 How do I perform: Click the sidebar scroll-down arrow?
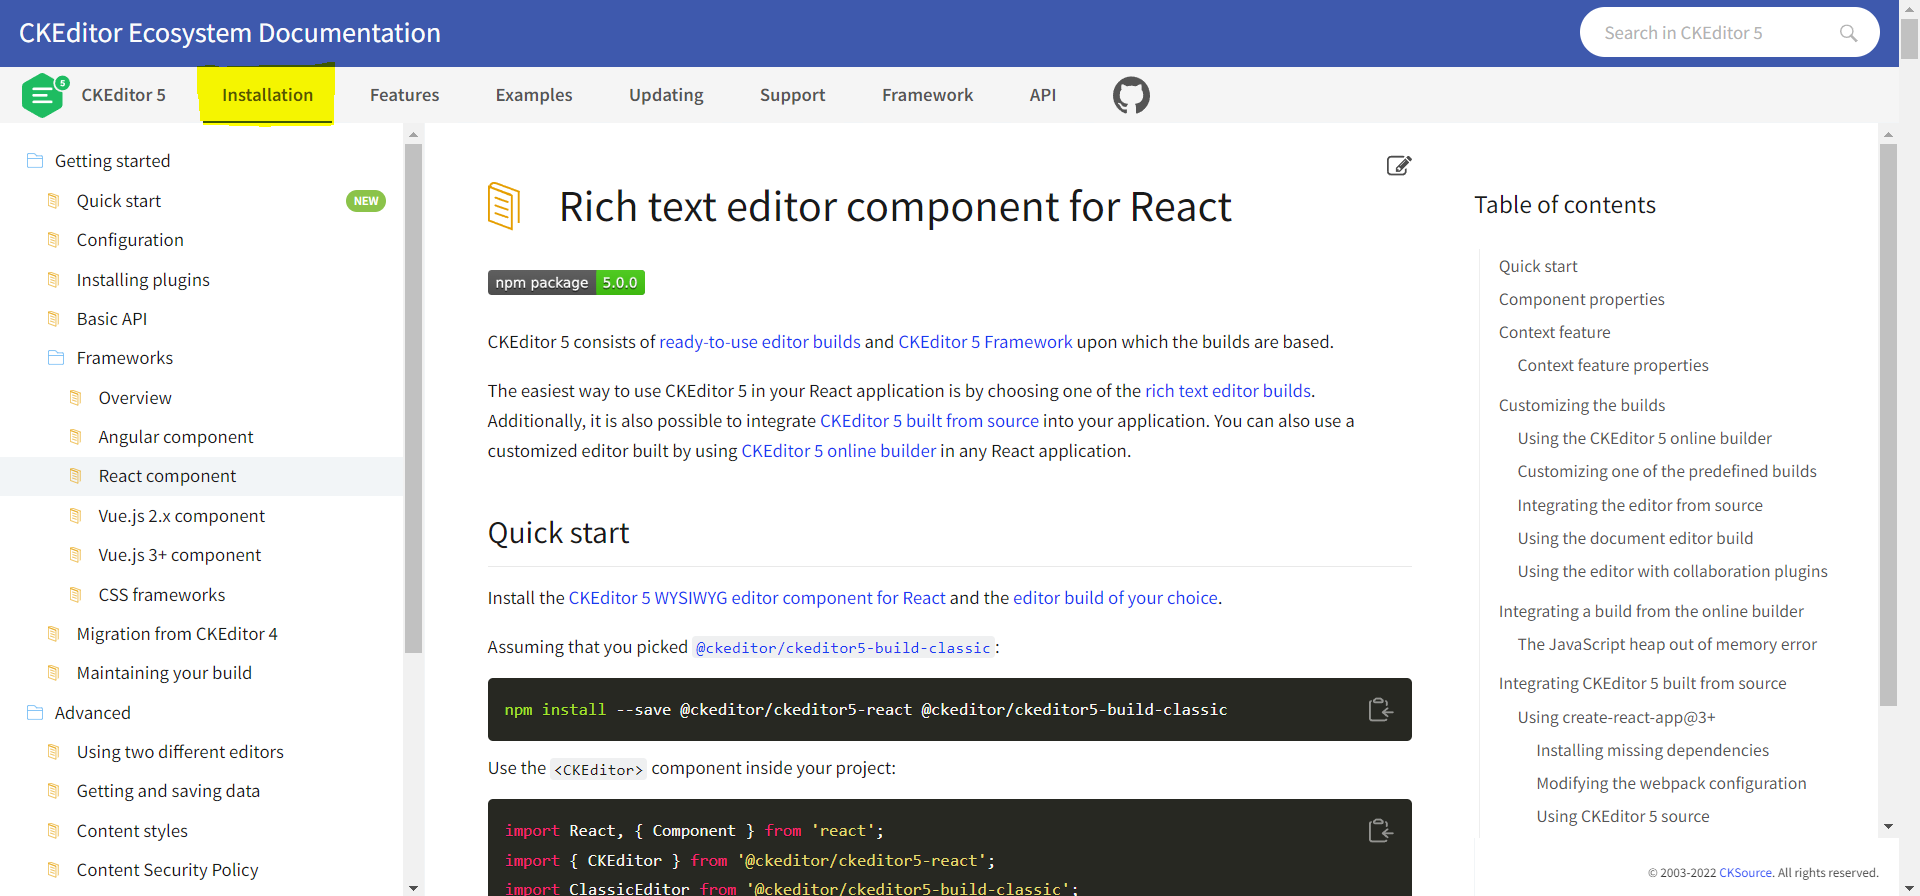413,887
